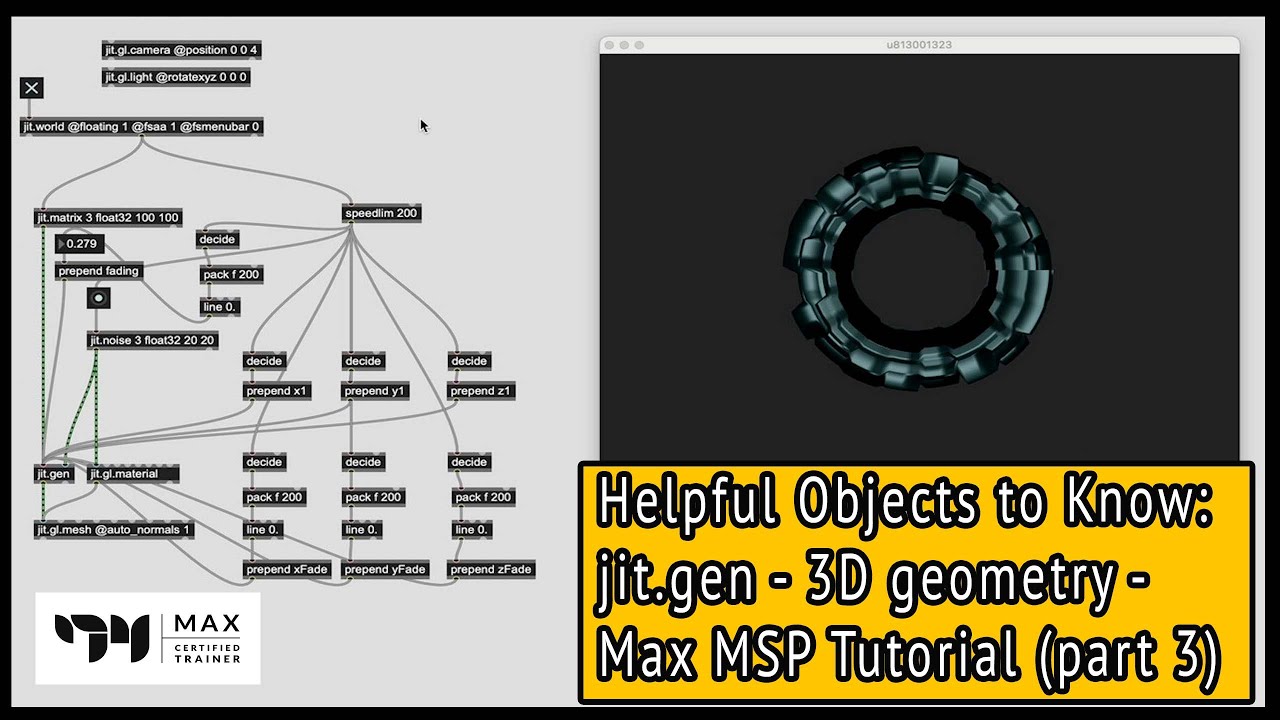Click line 0. object above prepend xFade
Viewport: 1280px width, 720px height.
263,529
